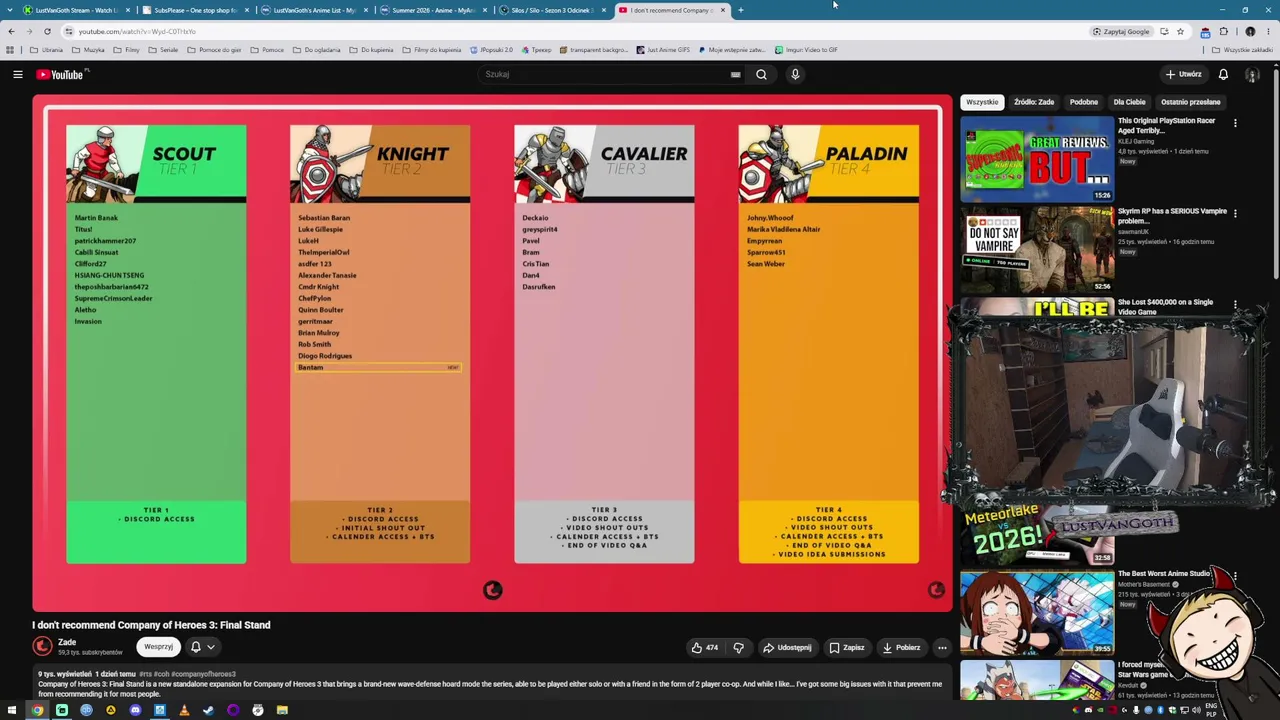The width and height of the screenshot is (1280, 720).
Task: Open the YouTube account avatar menu
Action: click(x=1252, y=74)
